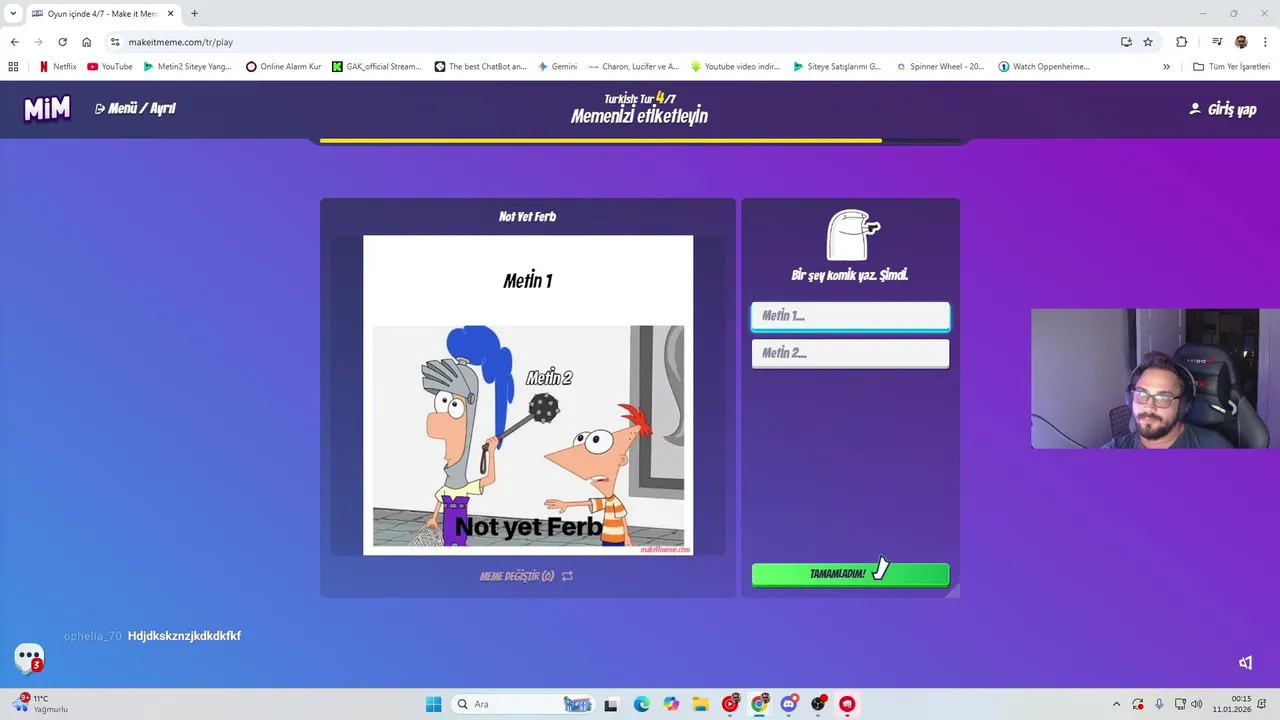The image size is (1280, 720).
Task: Open the weather widget 11°C Yağmurlu
Action: point(40,704)
